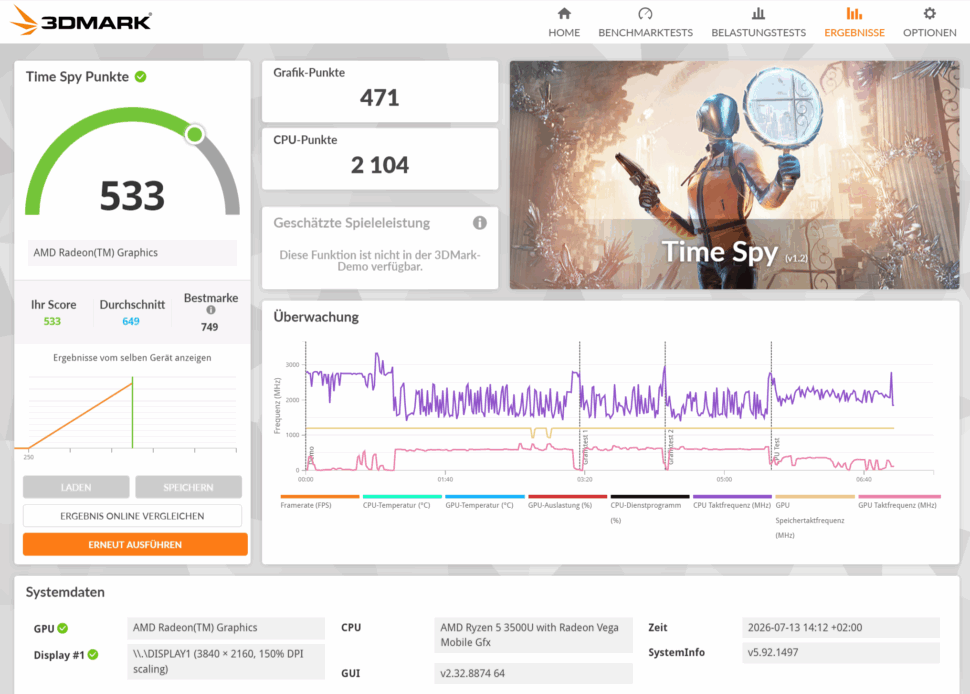Toggle CPU-Dienstprogramm legend swatch
Viewport: 970px width, 694px height.
coord(650,496)
